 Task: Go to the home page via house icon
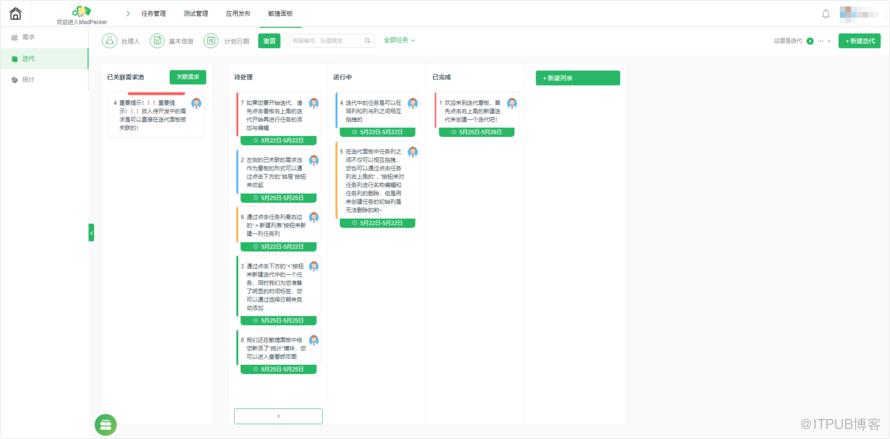point(16,14)
